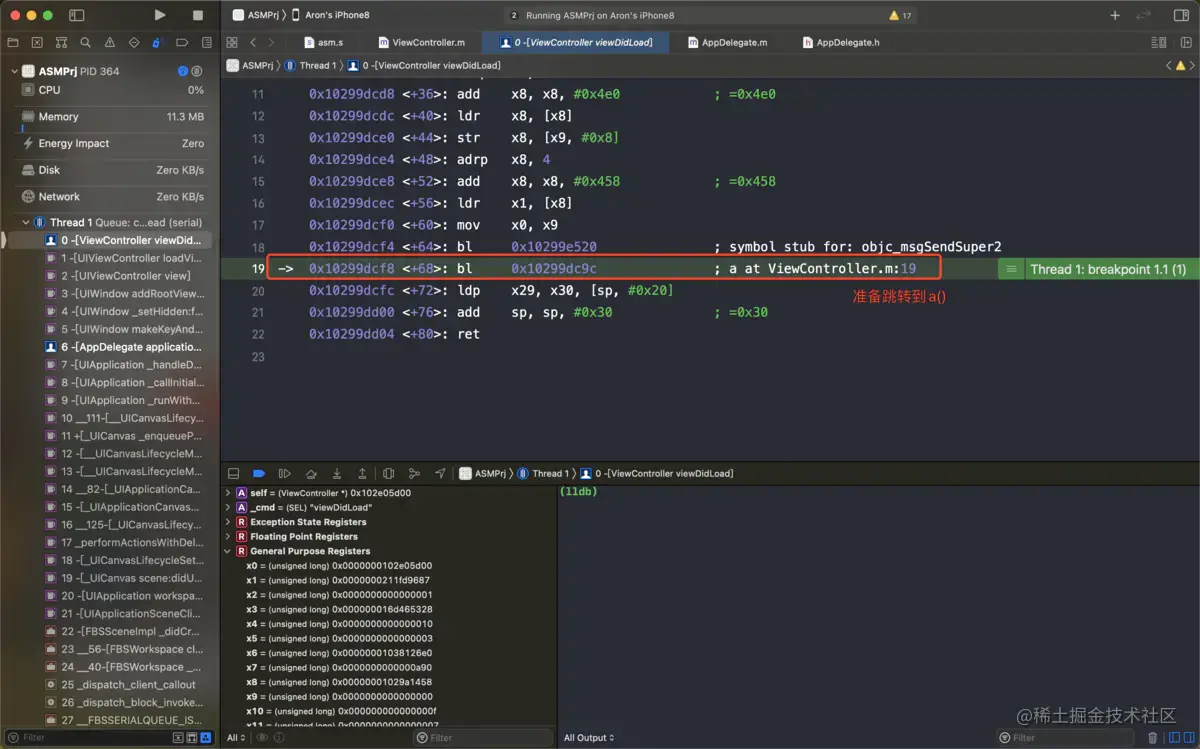Select the Memory gauge row
Screen dimensions: 1200x749
(112, 117)
